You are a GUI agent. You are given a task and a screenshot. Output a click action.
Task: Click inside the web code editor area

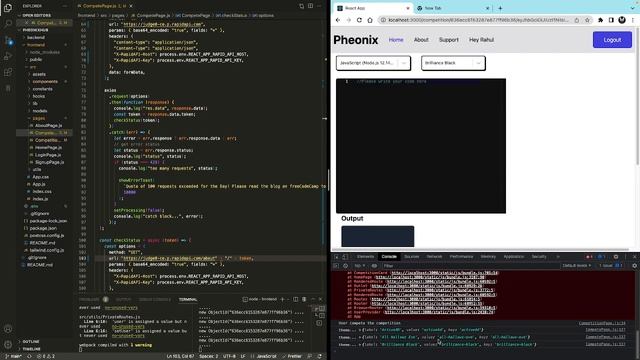click(x=421, y=146)
